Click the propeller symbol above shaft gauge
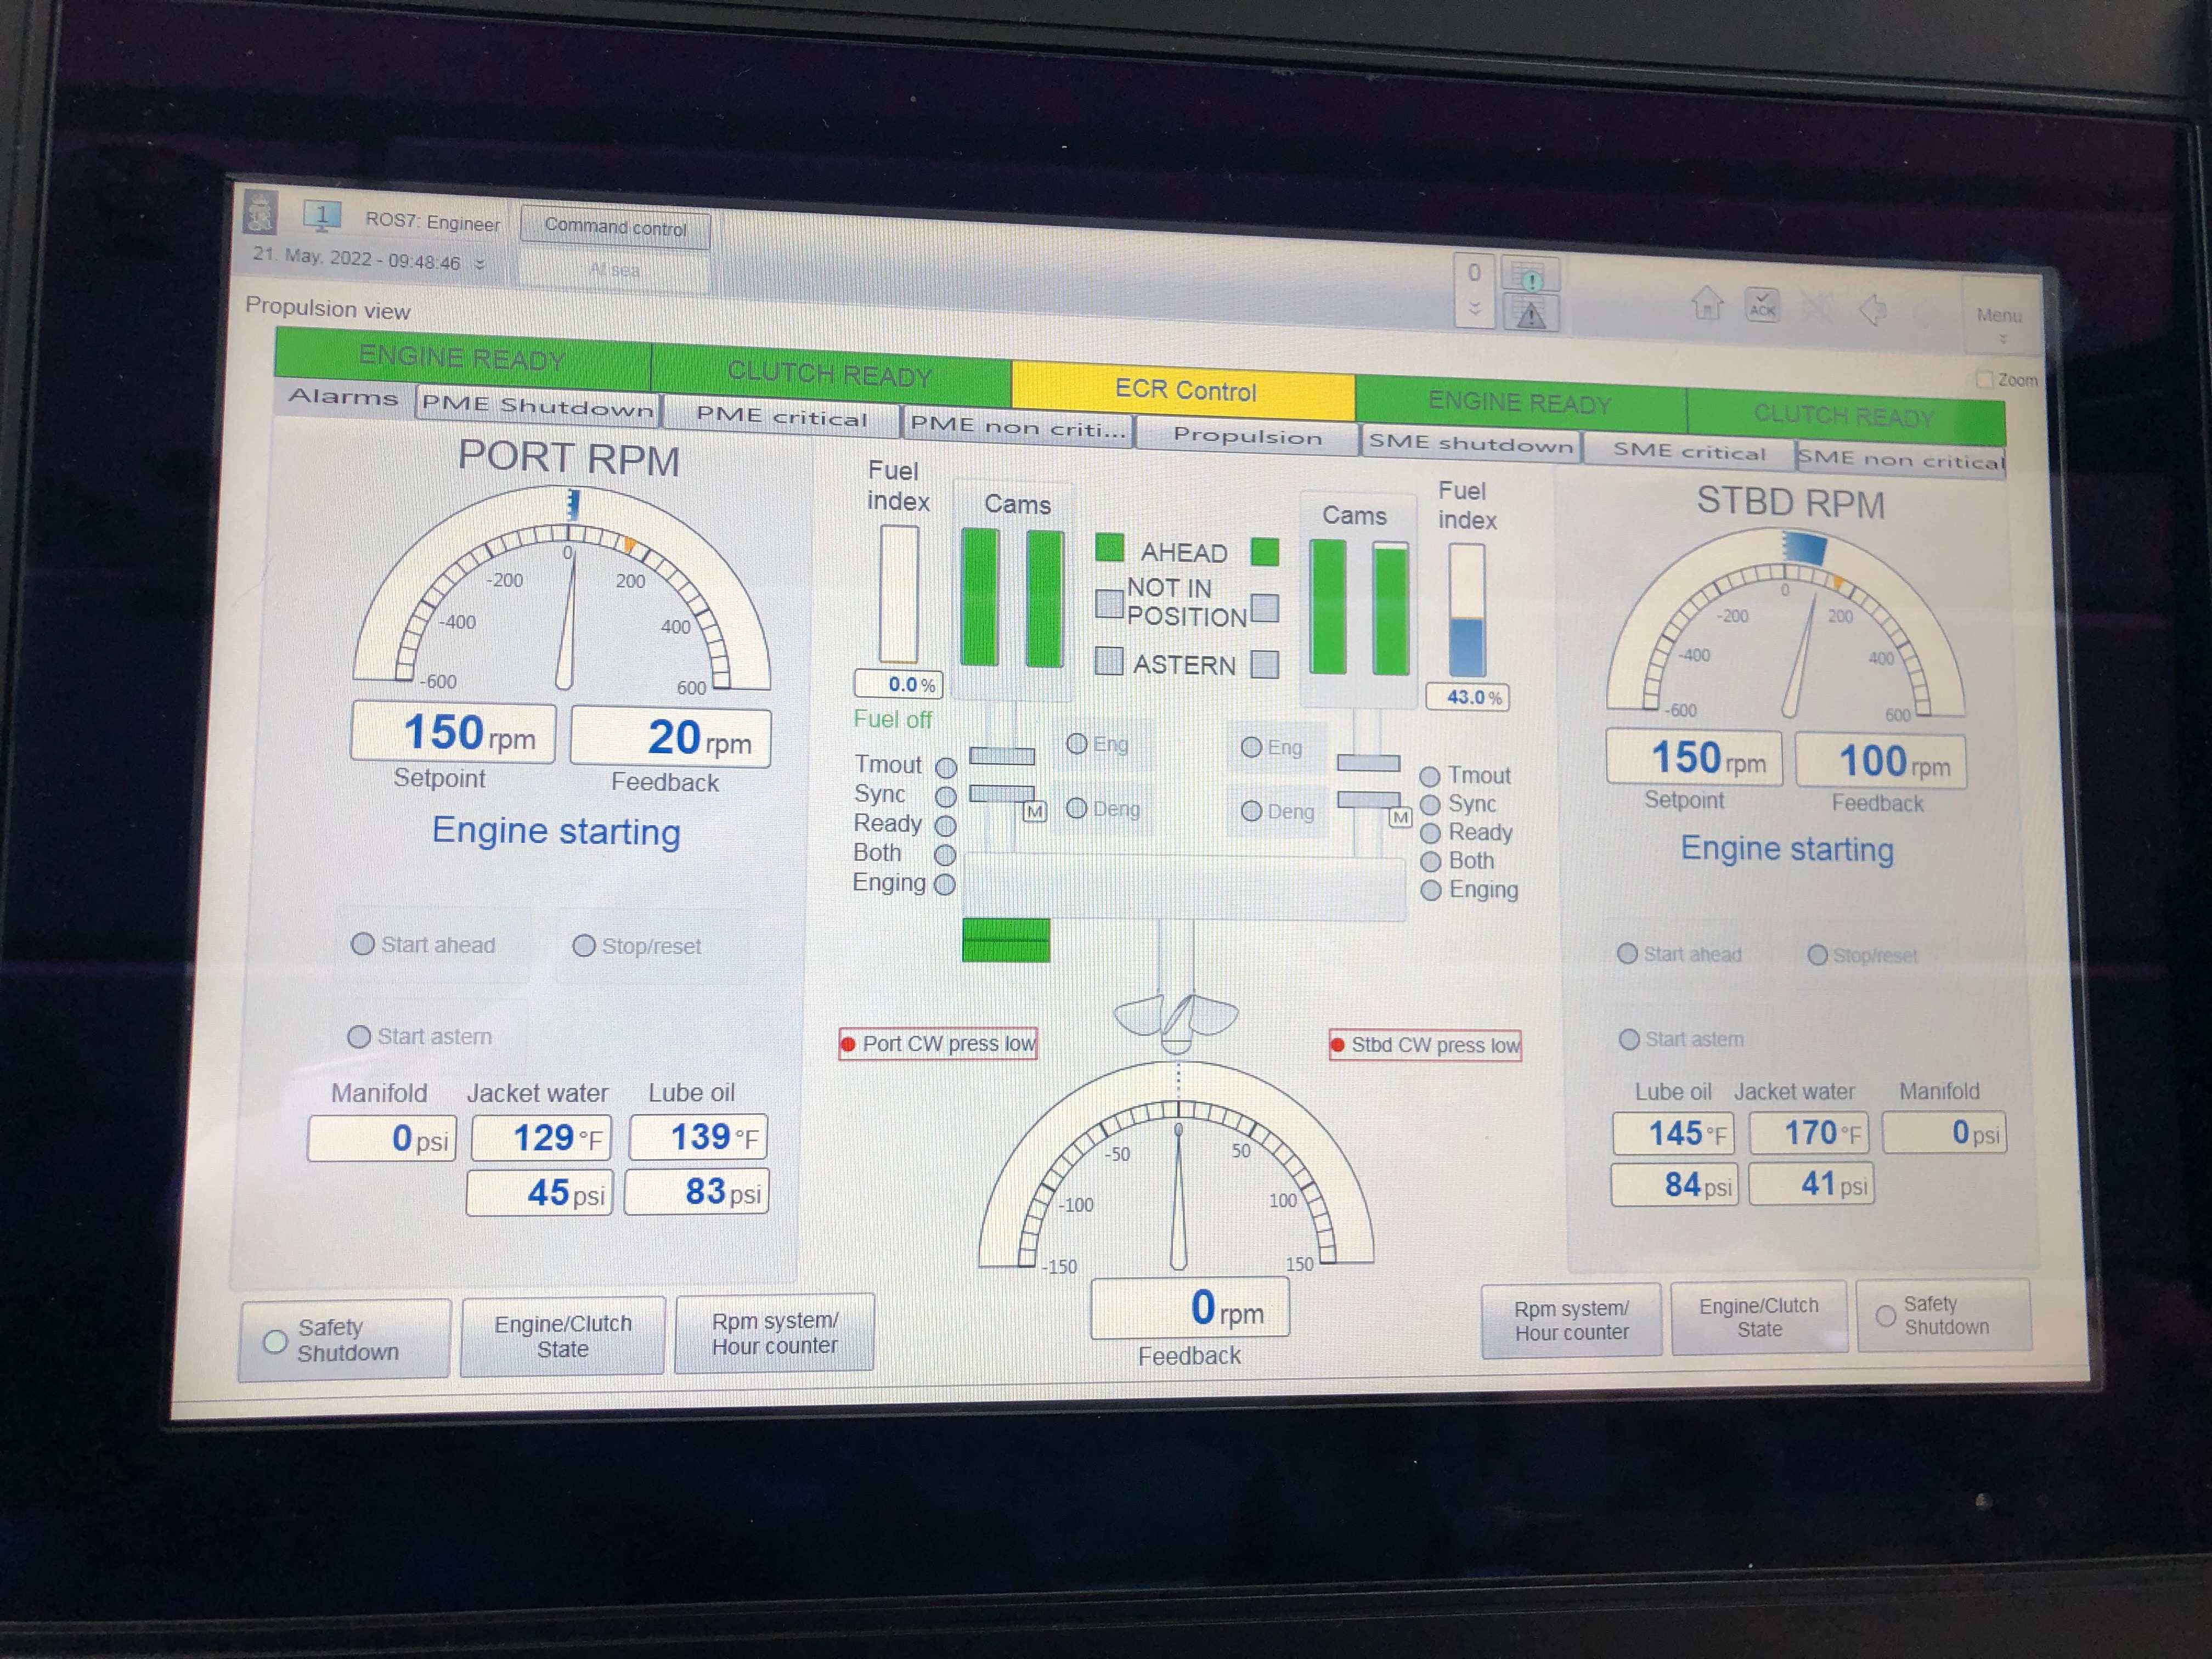The height and width of the screenshot is (1659, 2212). click(1176, 1022)
